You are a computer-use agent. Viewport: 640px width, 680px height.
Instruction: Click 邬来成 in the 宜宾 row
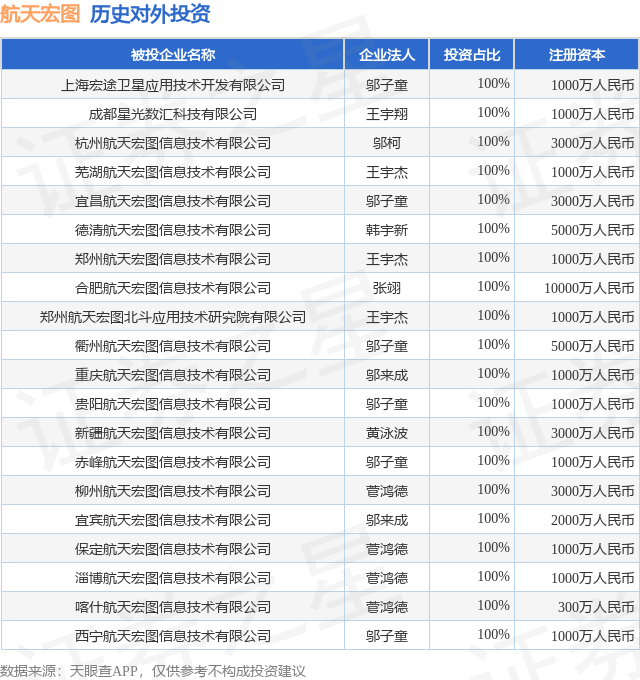click(387, 520)
